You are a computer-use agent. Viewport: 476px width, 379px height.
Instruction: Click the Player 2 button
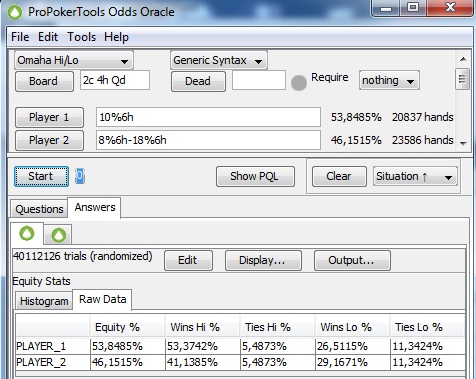tap(49, 140)
